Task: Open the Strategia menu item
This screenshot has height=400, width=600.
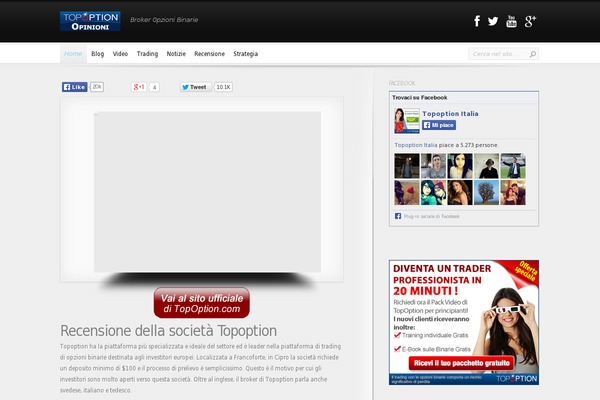Action: tap(246, 54)
